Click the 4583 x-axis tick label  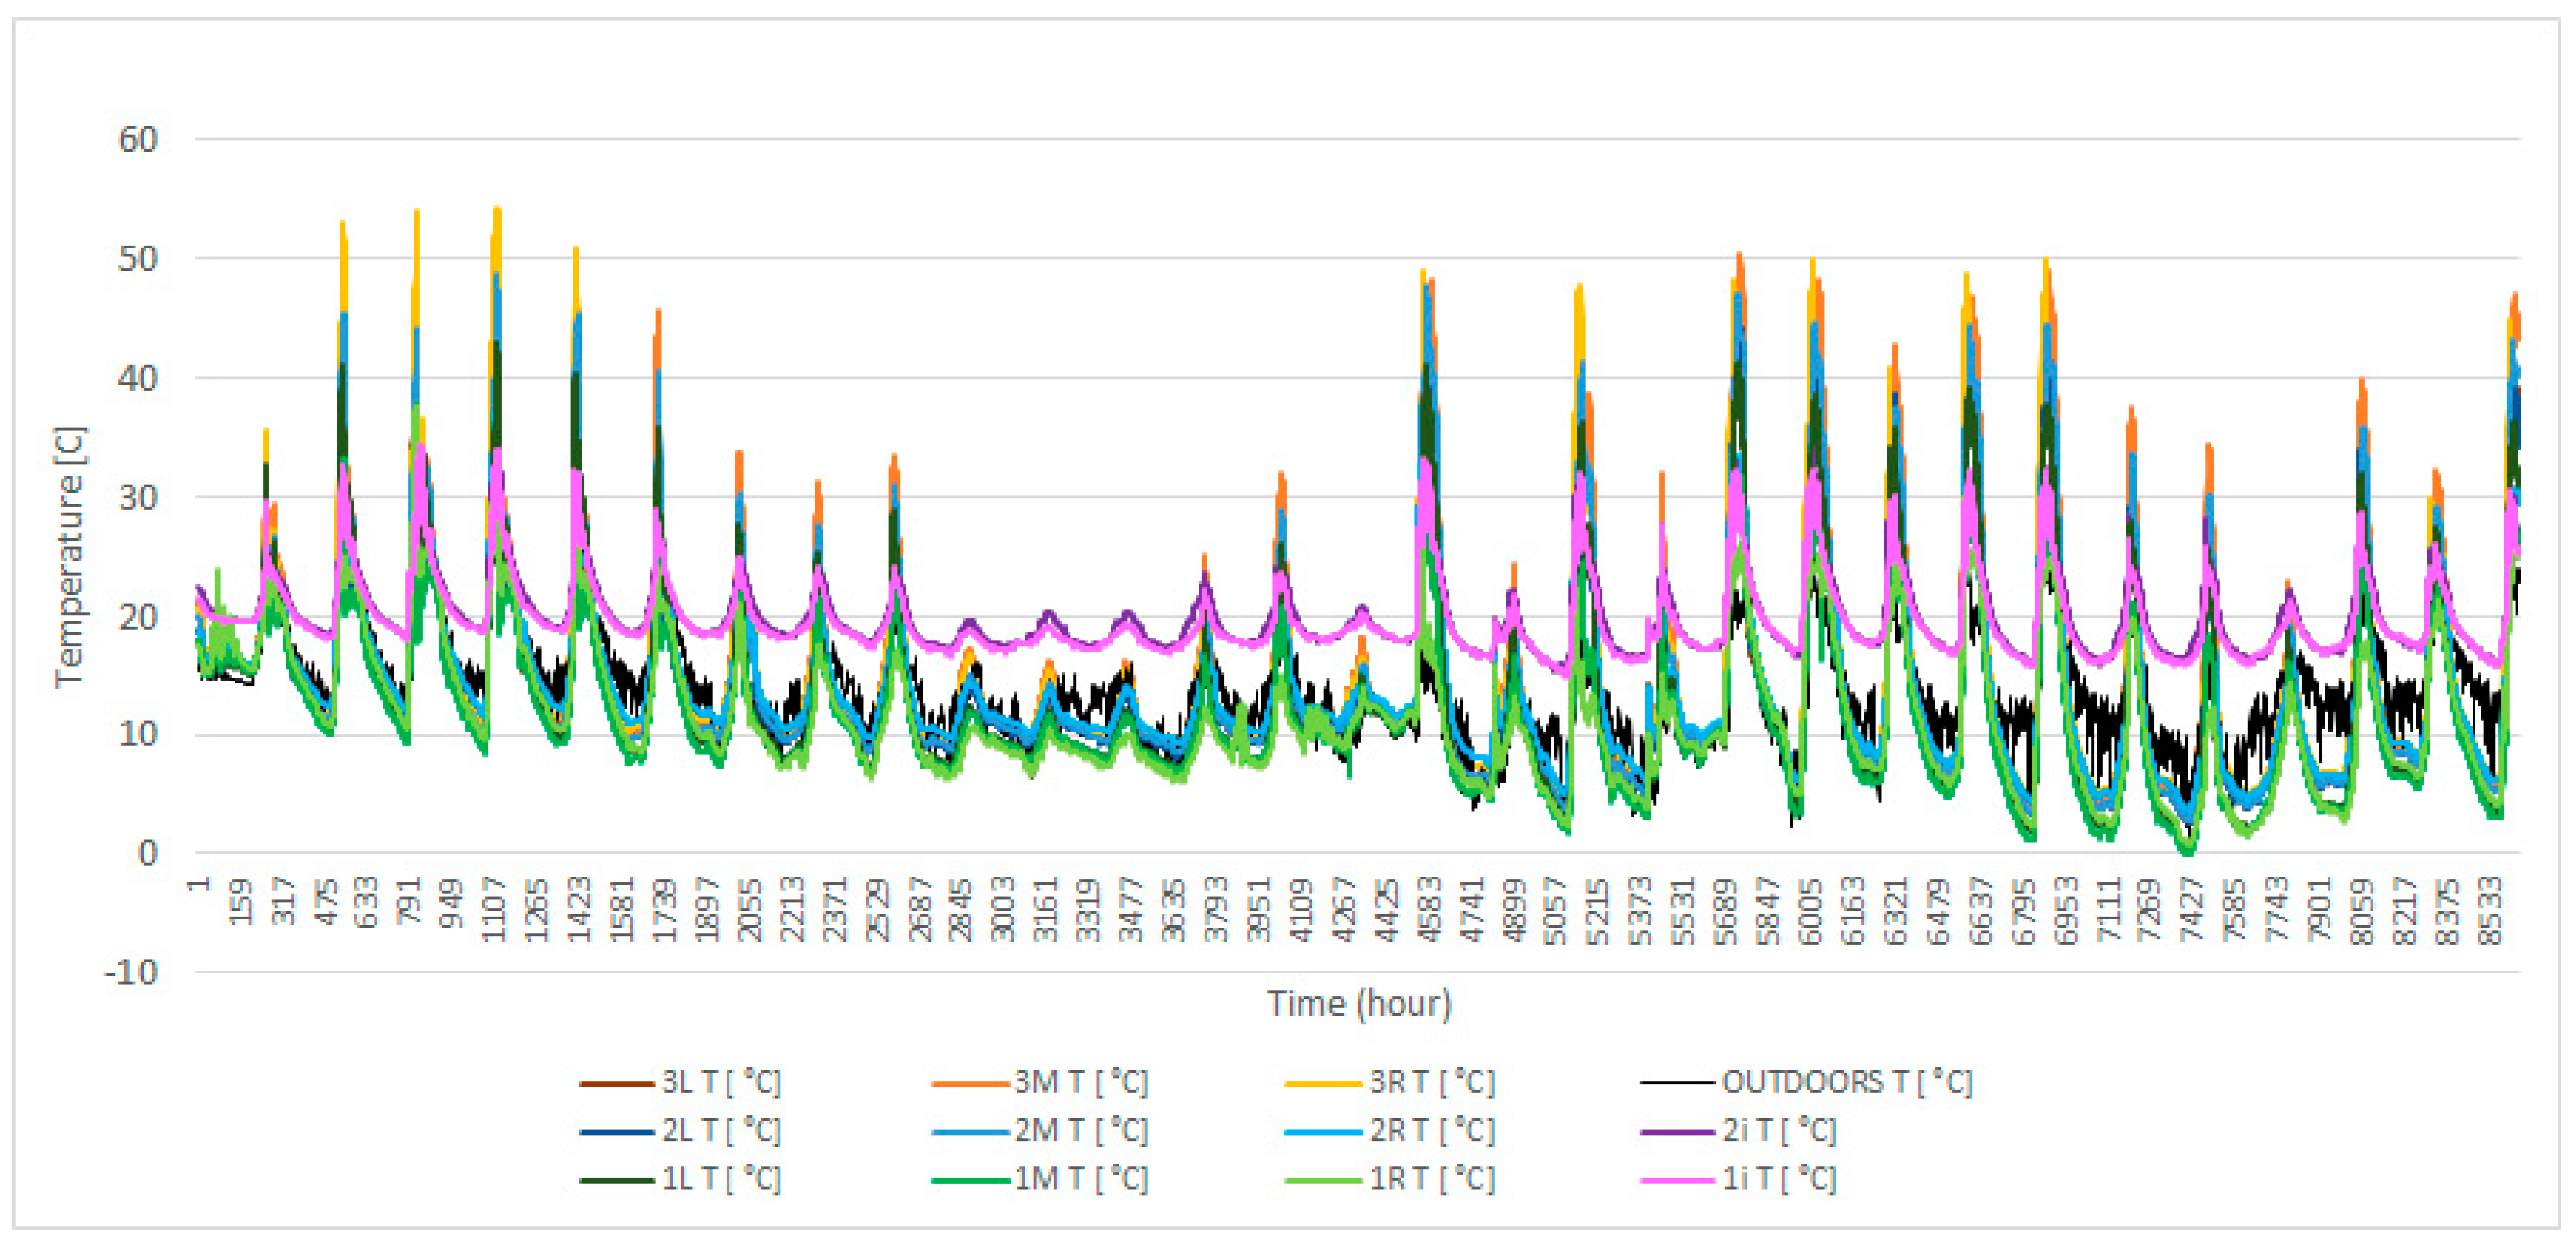point(1429,909)
